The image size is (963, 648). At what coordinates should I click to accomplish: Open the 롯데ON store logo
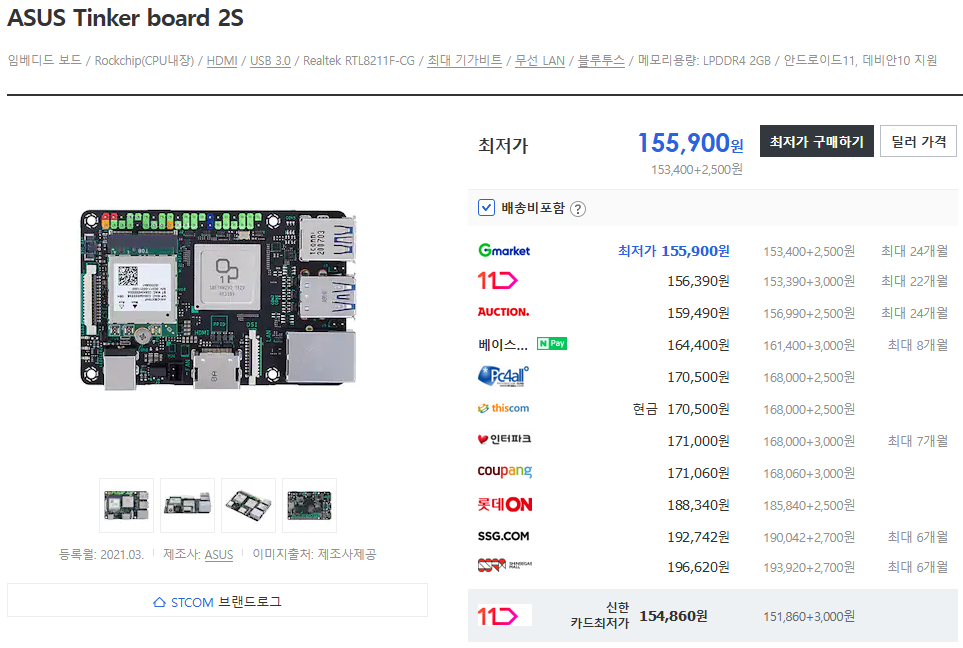[505, 504]
